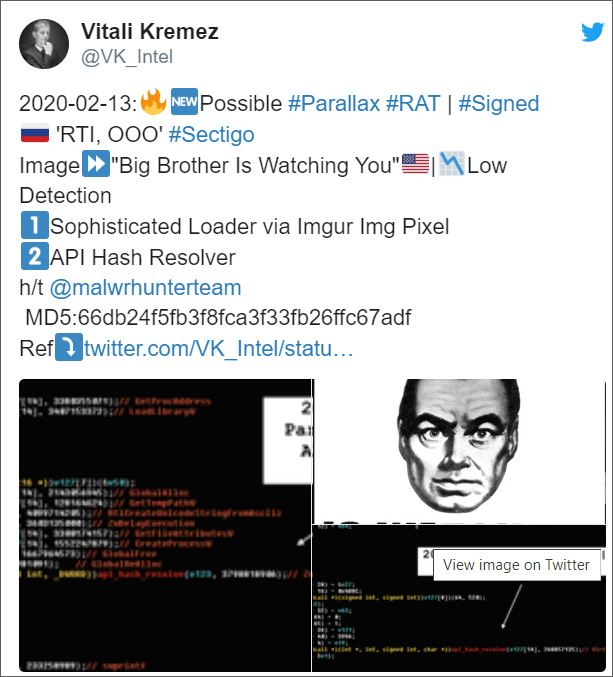The width and height of the screenshot is (613, 677).
Task: Click the Twitter bird logo
Action: (x=592, y=32)
